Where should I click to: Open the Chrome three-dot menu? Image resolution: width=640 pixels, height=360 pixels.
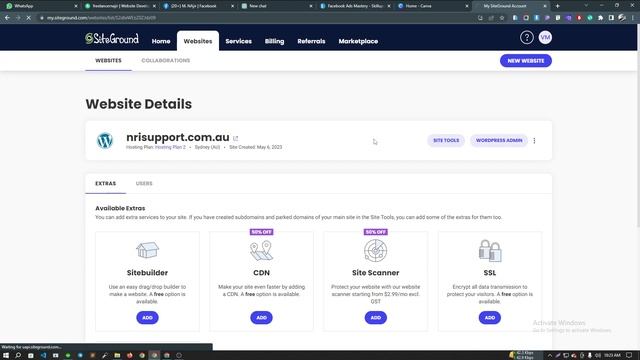tap(633, 18)
